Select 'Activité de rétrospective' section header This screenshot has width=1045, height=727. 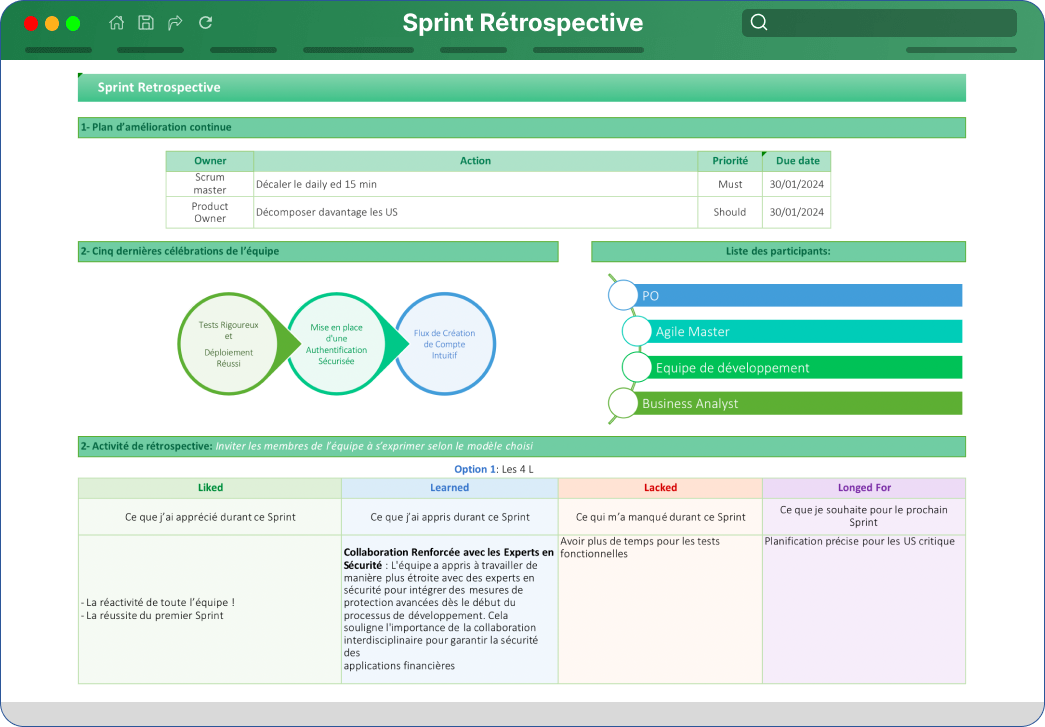521,446
